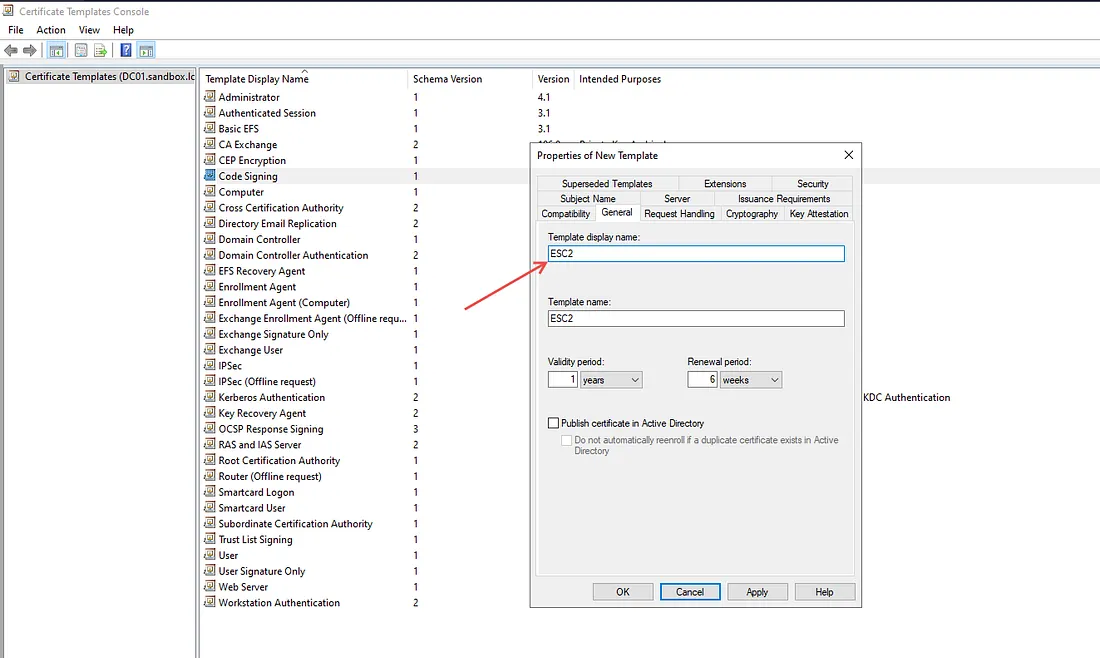This screenshot has width=1100, height=658.
Task: Toggle the Show/Hide Console Tree toolbar icon
Action: [57, 50]
